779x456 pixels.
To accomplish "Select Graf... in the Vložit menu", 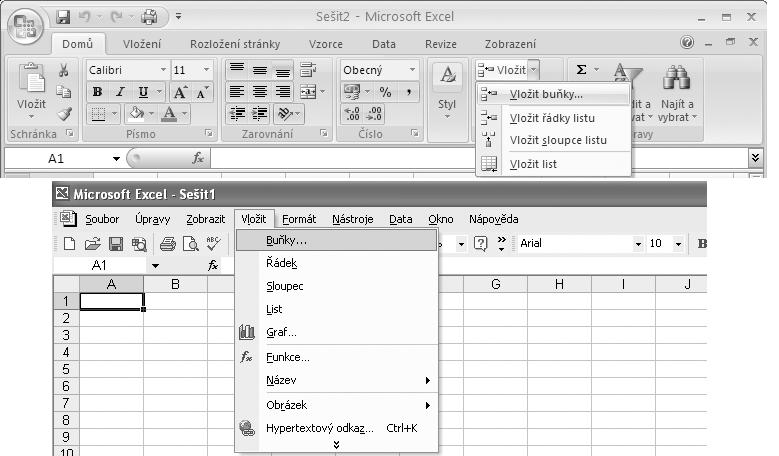I will [x=336, y=332].
